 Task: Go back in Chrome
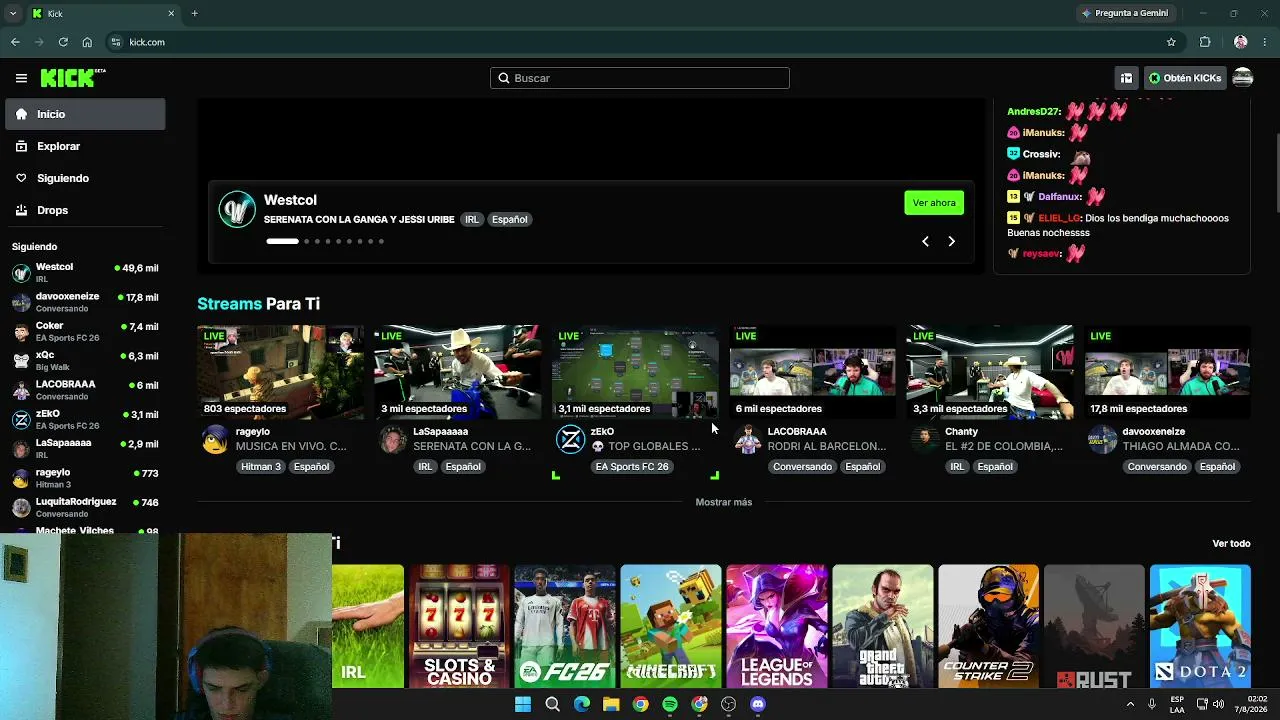click(x=15, y=42)
